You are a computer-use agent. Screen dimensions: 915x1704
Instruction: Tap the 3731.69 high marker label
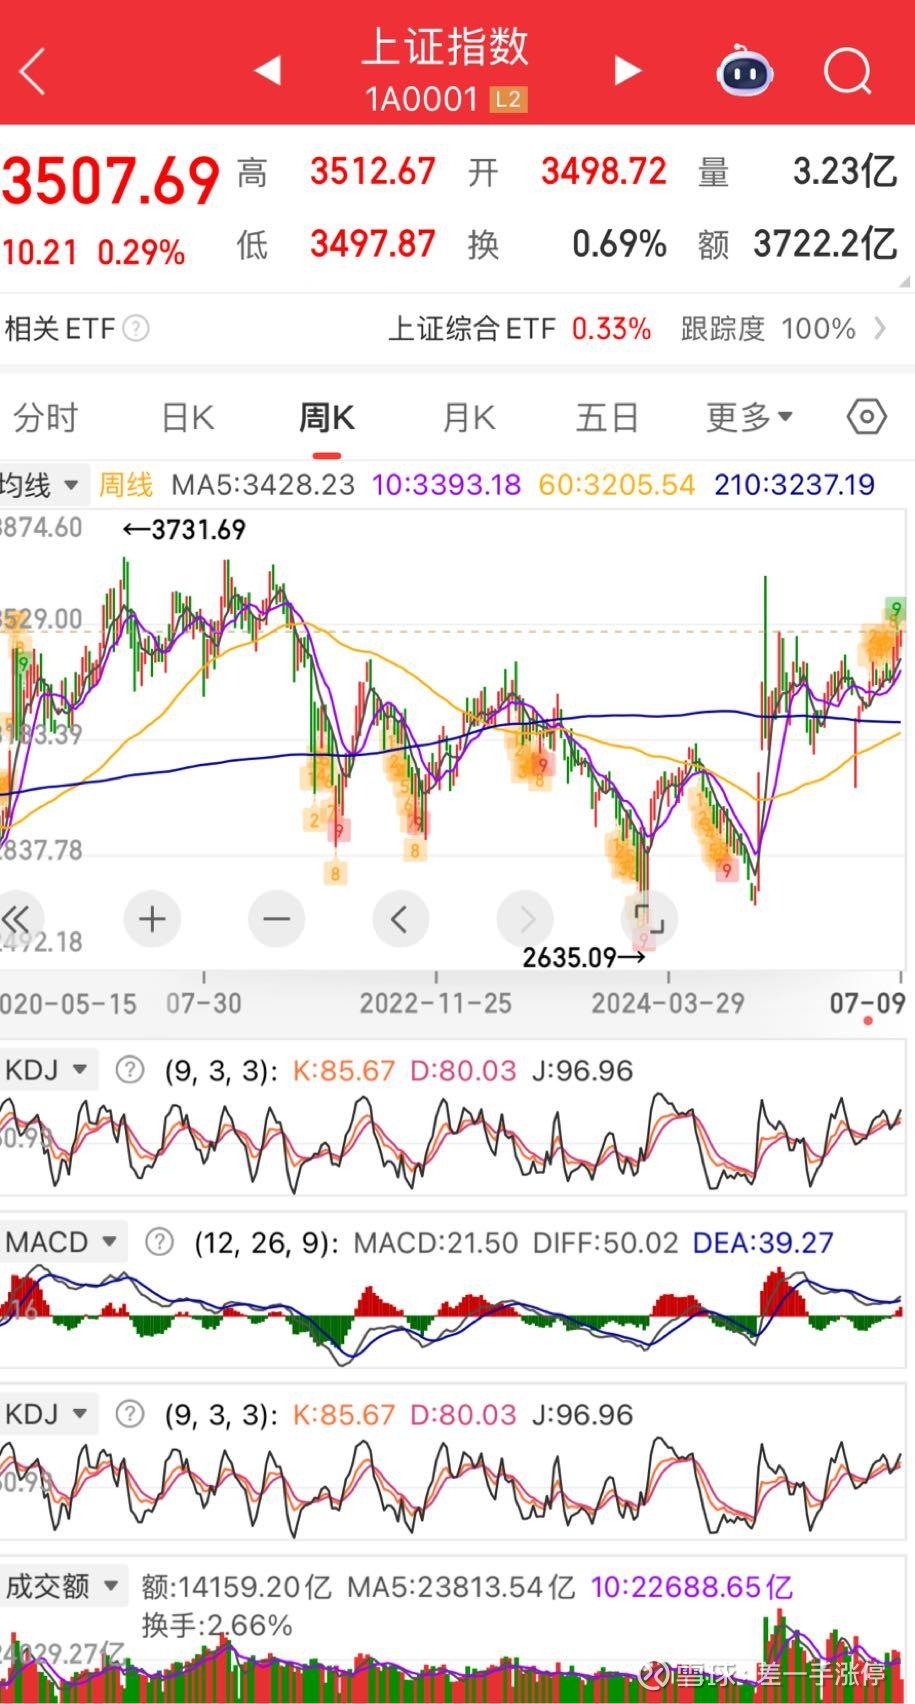point(184,530)
